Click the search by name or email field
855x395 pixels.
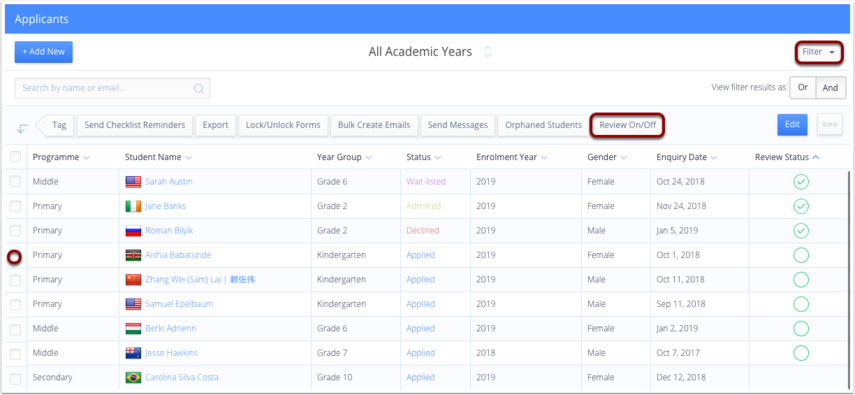pyautogui.click(x=112, y=88)
